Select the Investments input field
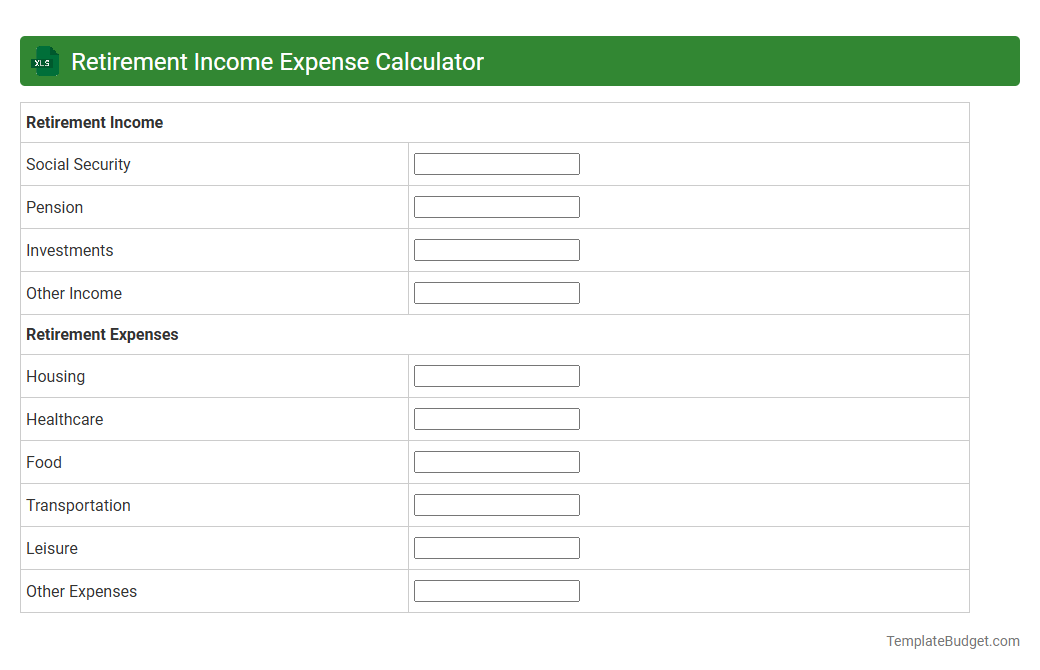This screenshot has width=1040, height=670. coord(496,249)
